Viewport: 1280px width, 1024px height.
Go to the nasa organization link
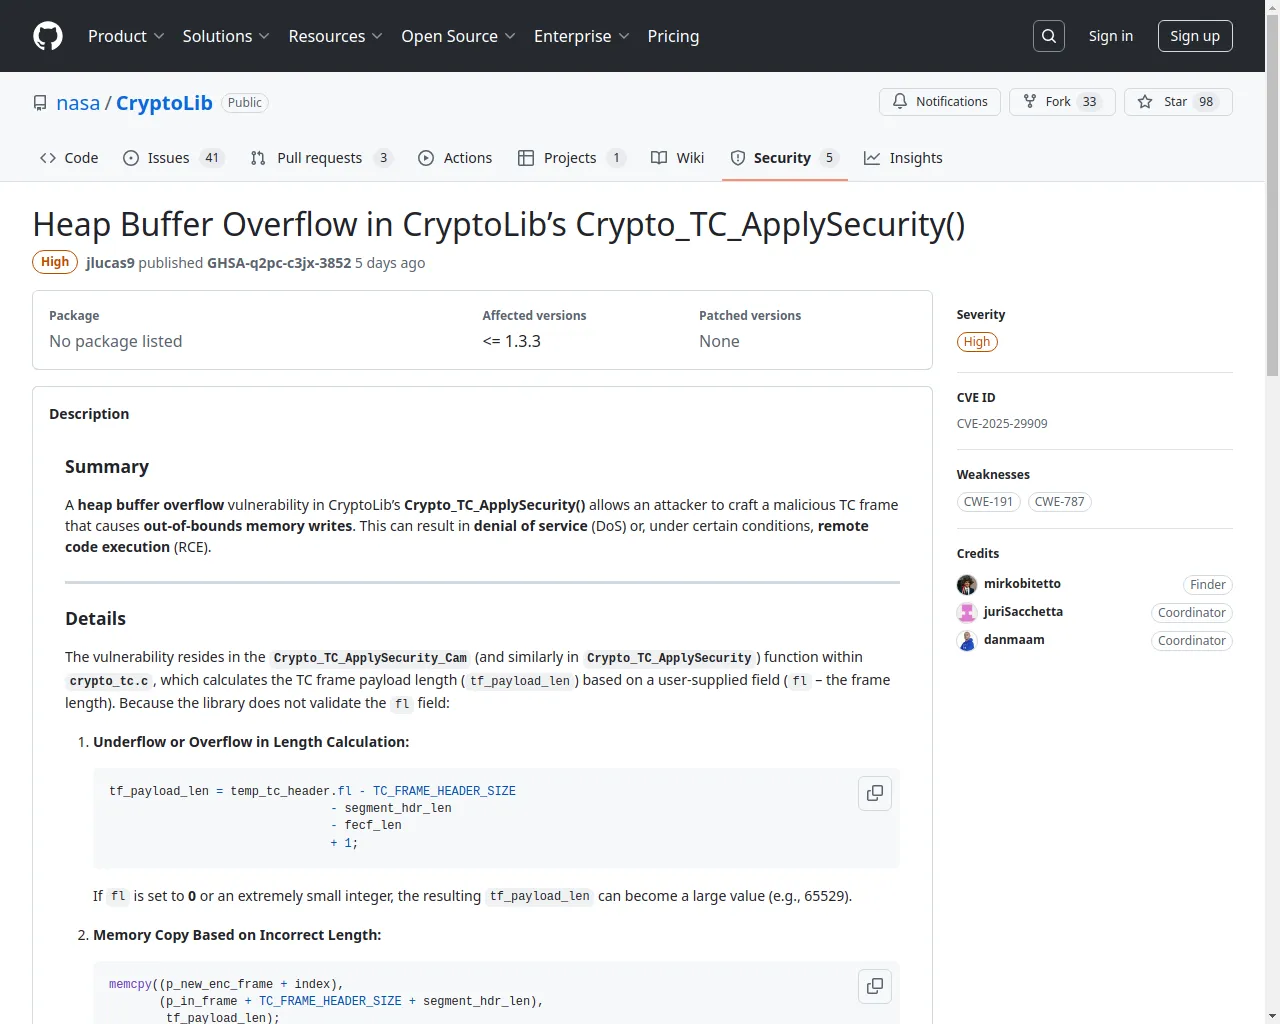click(x=78, y=103)
